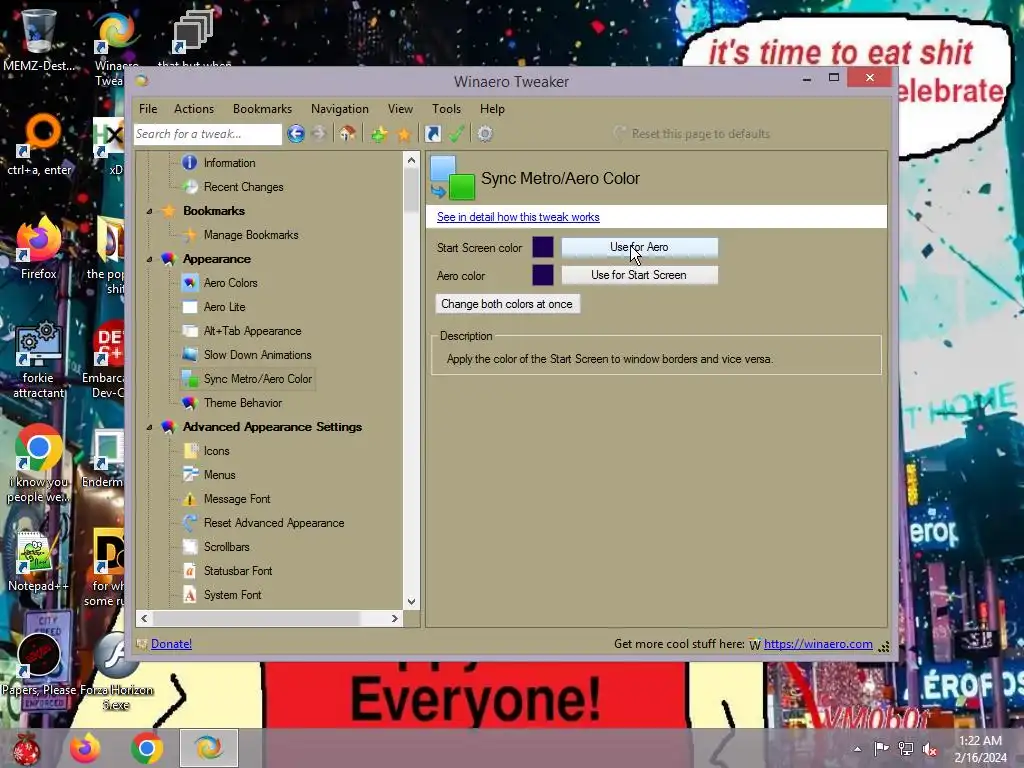Open Chrome from the taskbar
Viewport: 1024px width, 768px height.
tap(147, 748)
